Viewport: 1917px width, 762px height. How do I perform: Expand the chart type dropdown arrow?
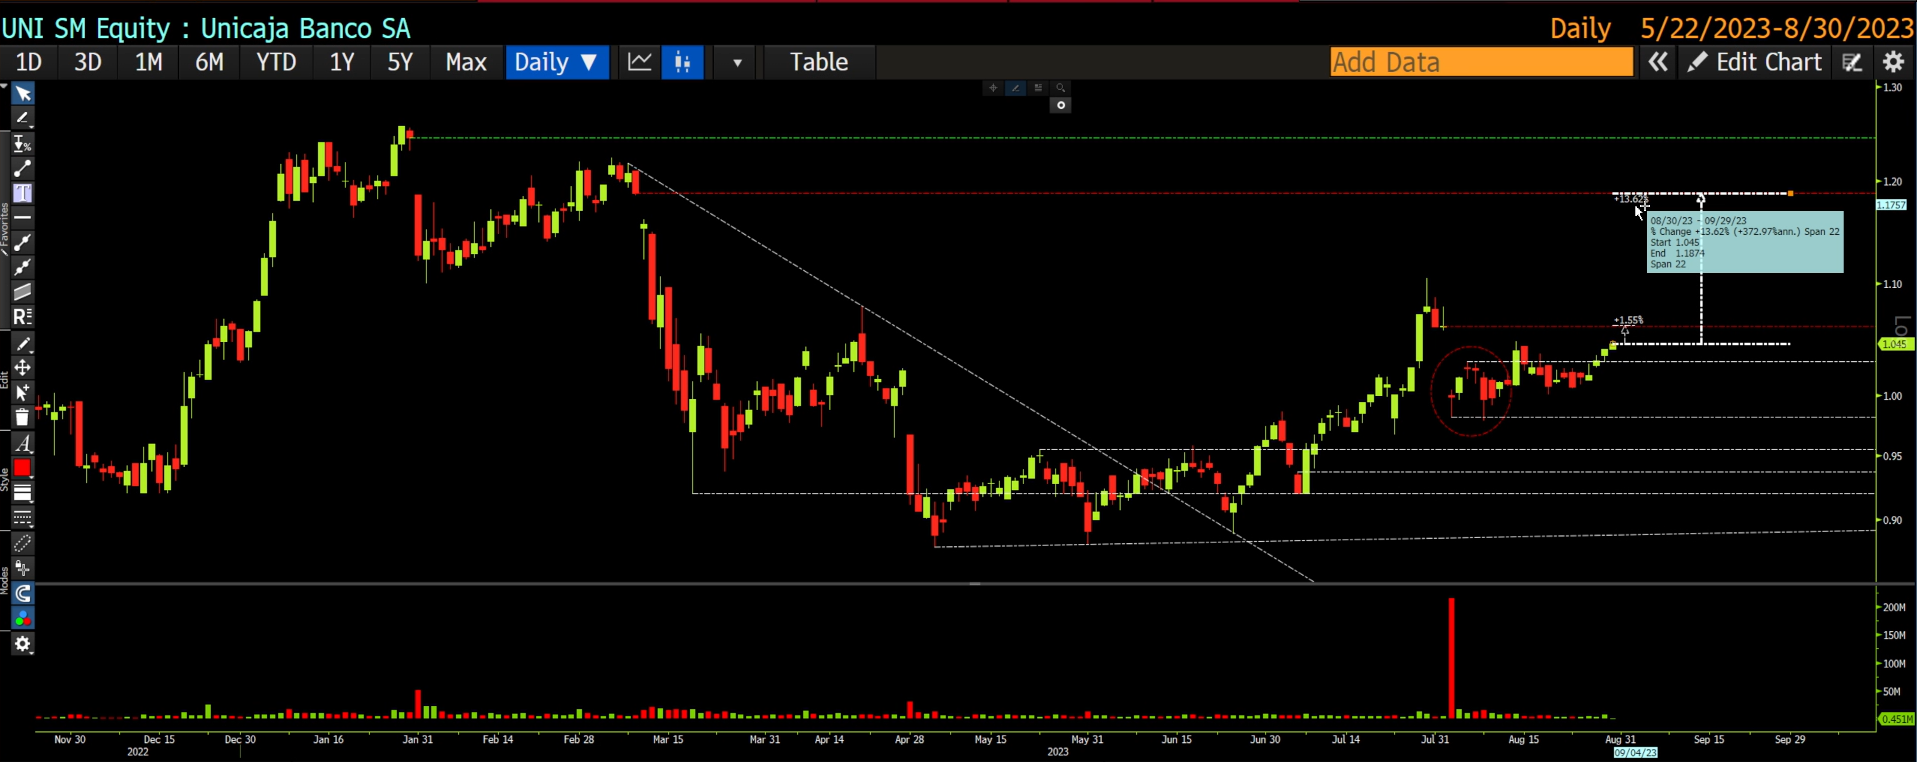[737, 62]
